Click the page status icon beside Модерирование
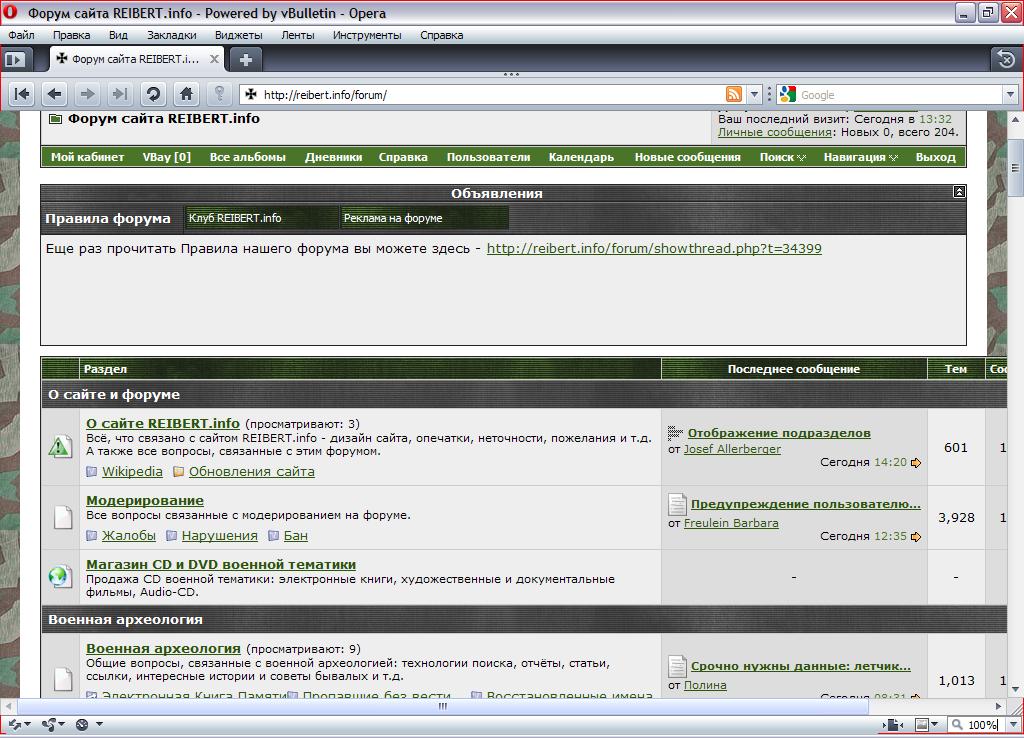Screen dimensions: 1024x738 [x=63, y=517]
